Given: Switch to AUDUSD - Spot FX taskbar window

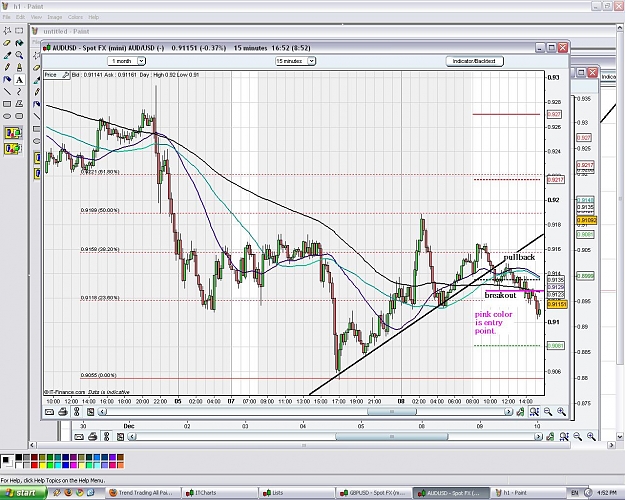Looking at the screenshot, I should pyautogui.click(x=450, y=493).
